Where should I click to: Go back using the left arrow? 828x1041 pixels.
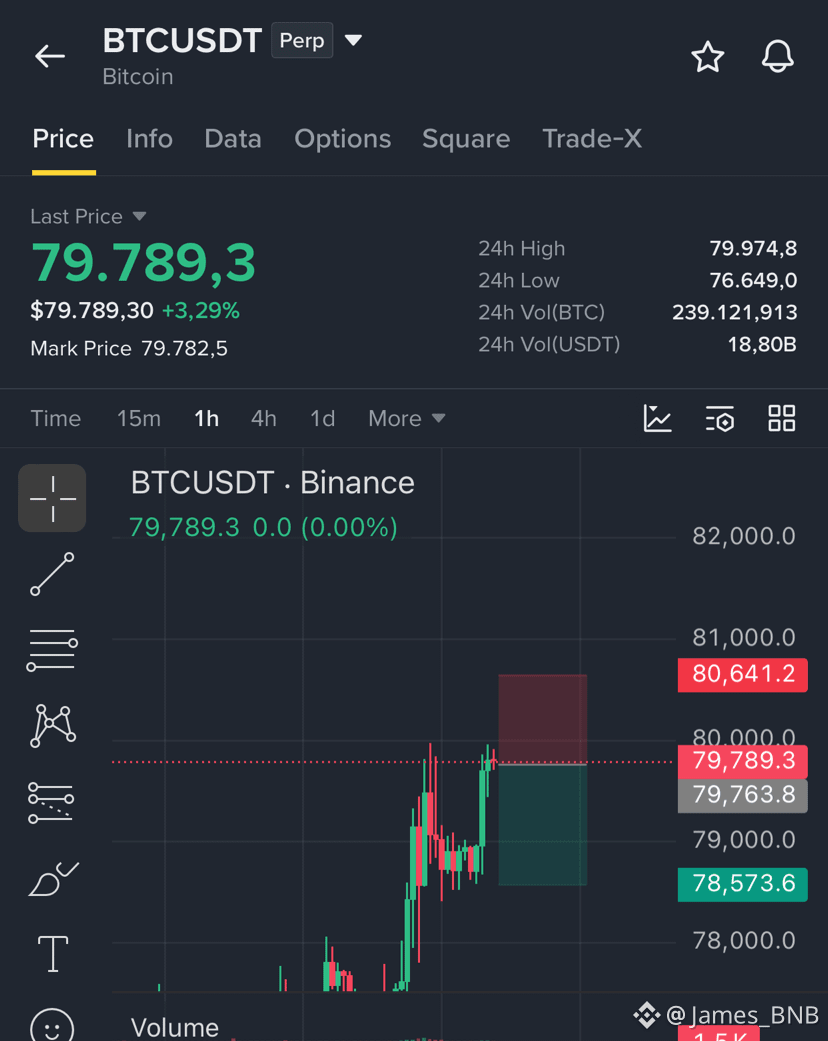tap(50, 56)
